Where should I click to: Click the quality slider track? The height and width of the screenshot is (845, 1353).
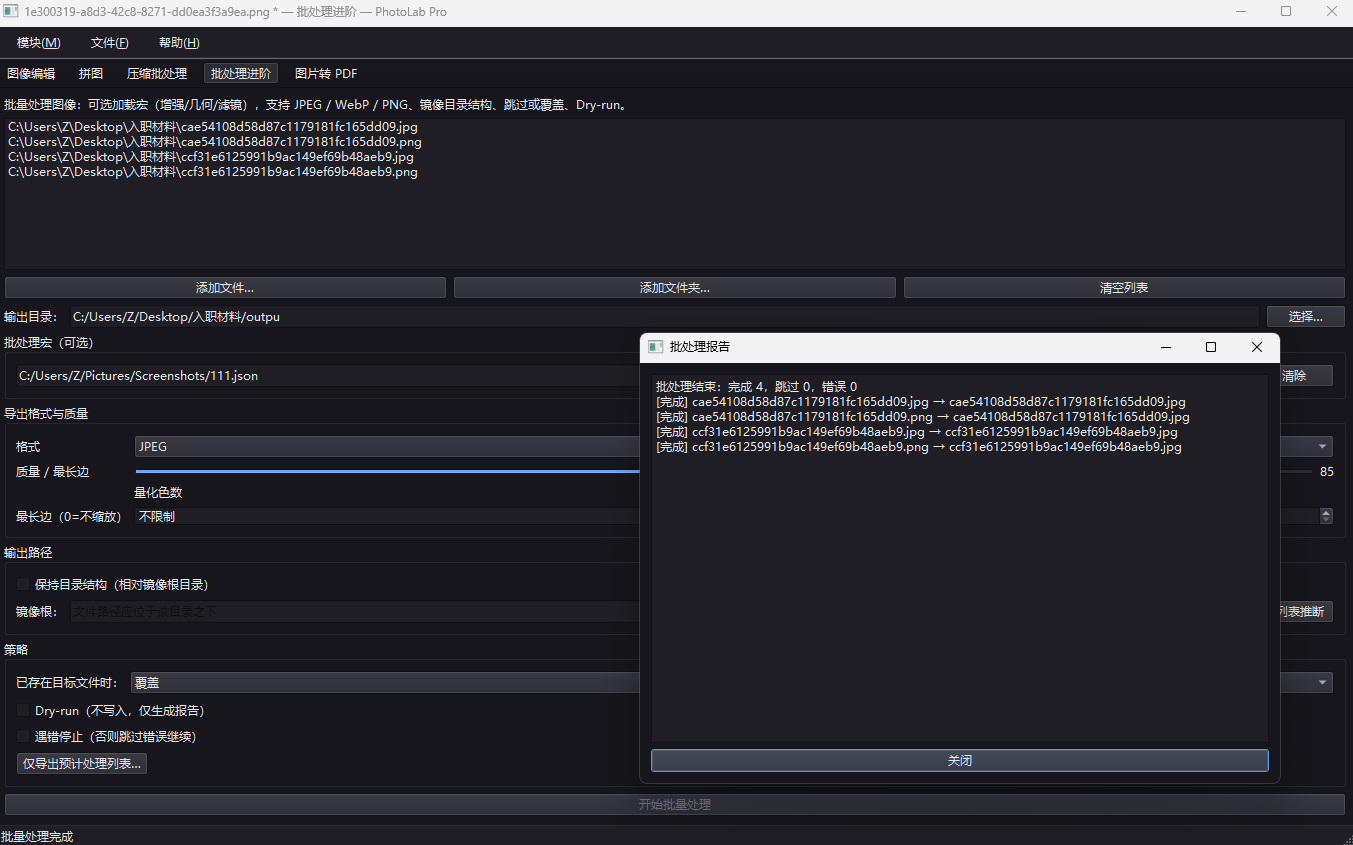(388, 471)
